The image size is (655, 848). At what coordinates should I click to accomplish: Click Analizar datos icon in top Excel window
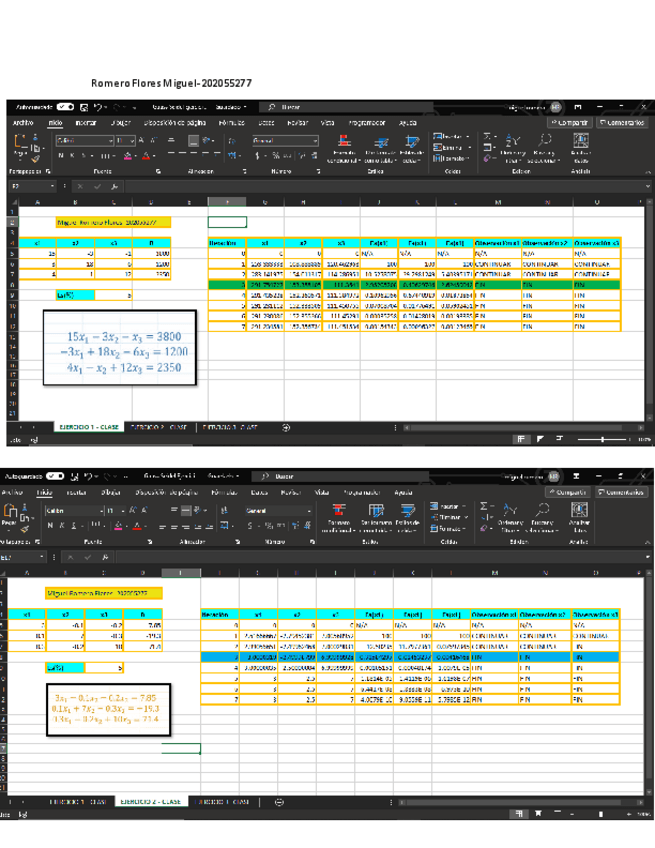point(580,147)
